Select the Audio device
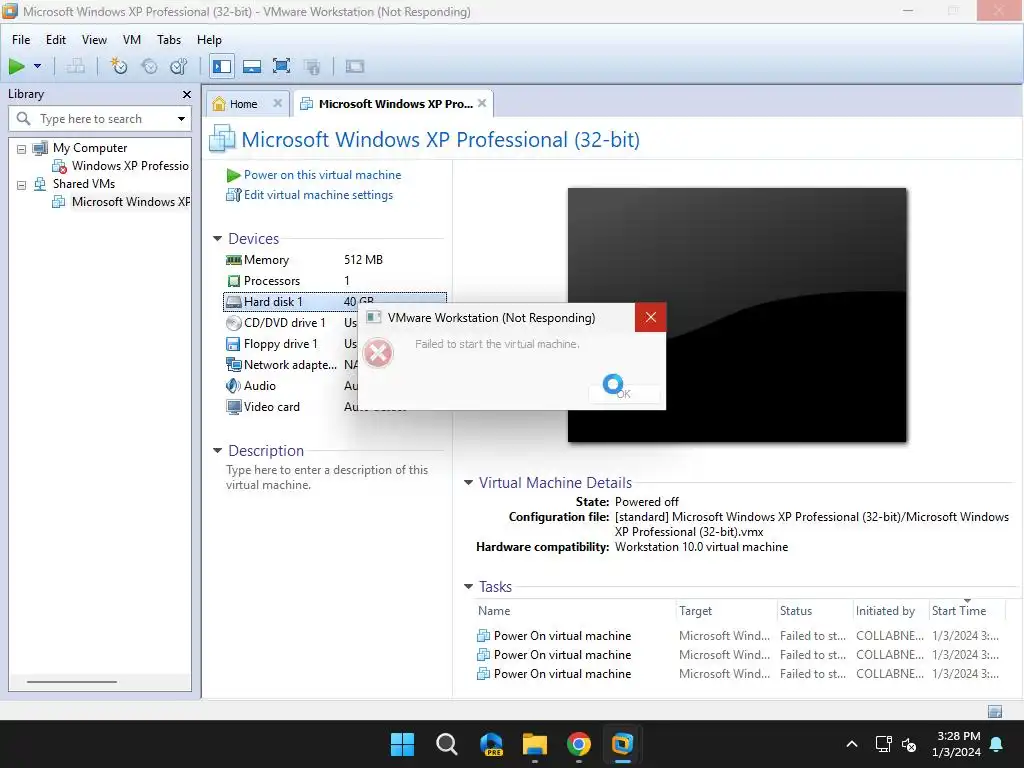Viewport: 1024px width, 768px height. (292, 385)
